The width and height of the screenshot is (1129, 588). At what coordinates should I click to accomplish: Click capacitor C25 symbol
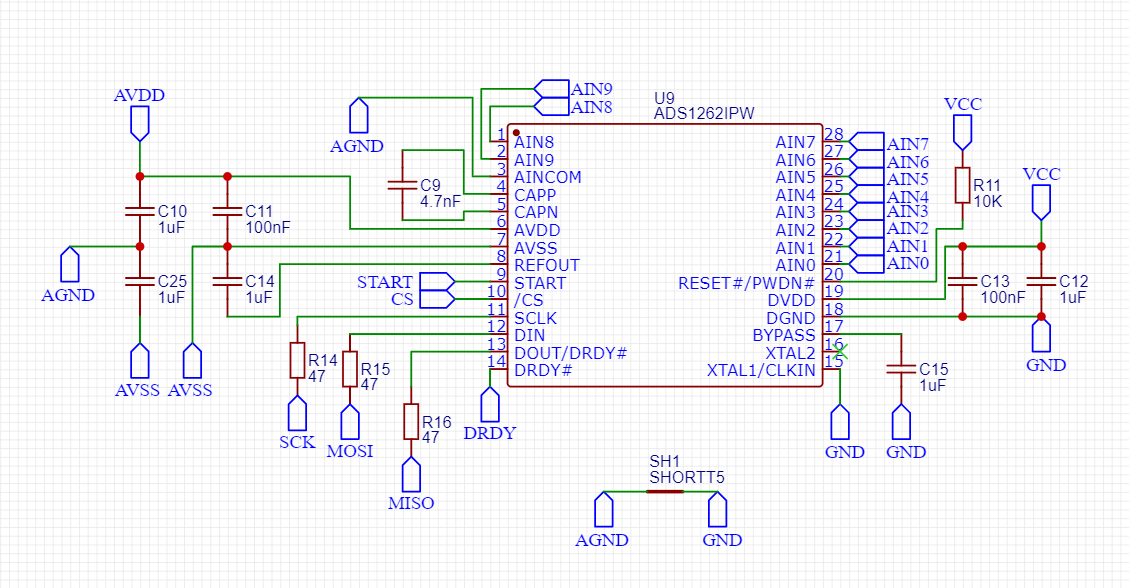click(x=140, y=281)
